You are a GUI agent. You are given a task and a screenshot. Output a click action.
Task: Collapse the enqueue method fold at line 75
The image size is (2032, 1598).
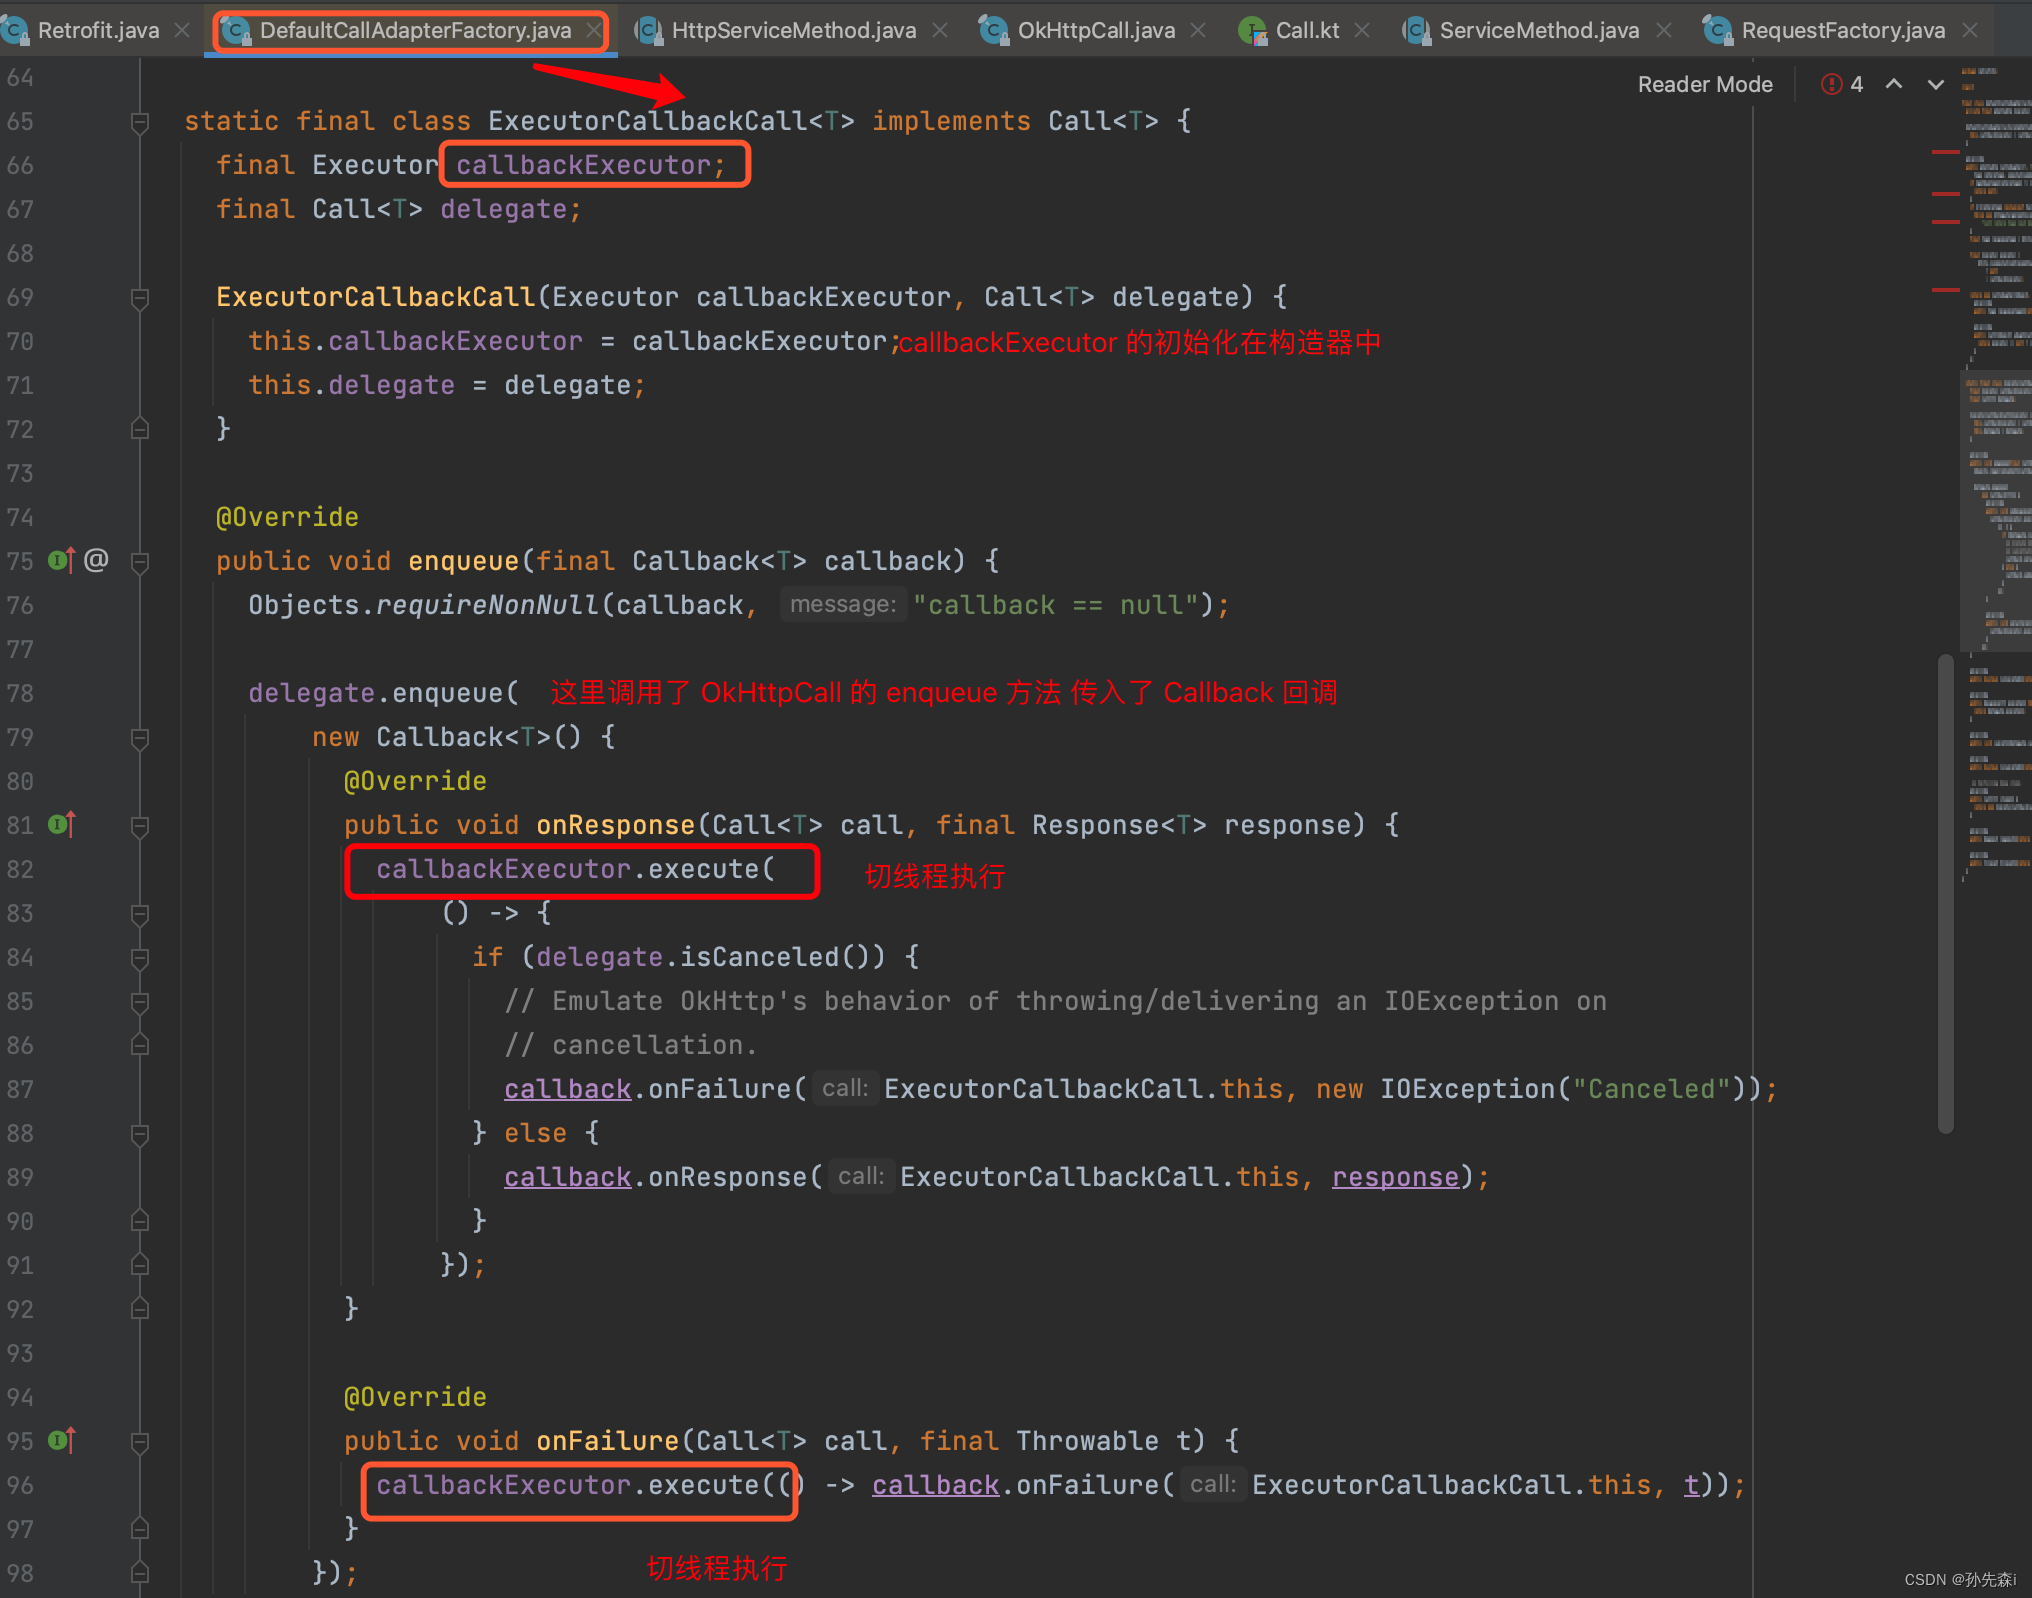(140, 562)
